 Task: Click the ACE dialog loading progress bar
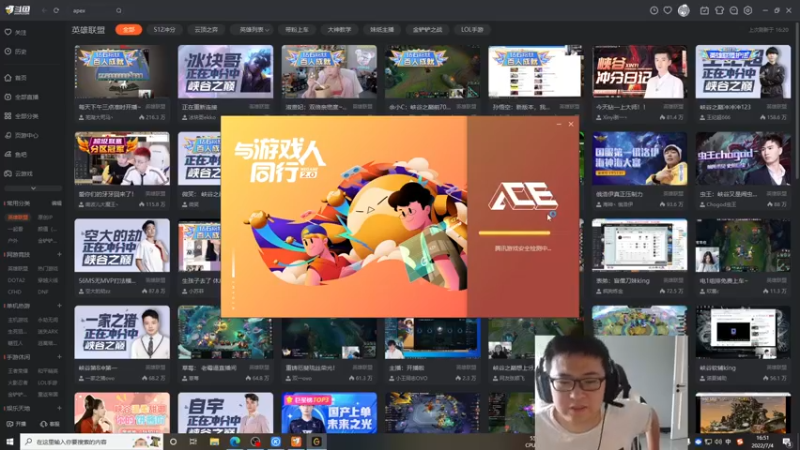coord(514,233)
